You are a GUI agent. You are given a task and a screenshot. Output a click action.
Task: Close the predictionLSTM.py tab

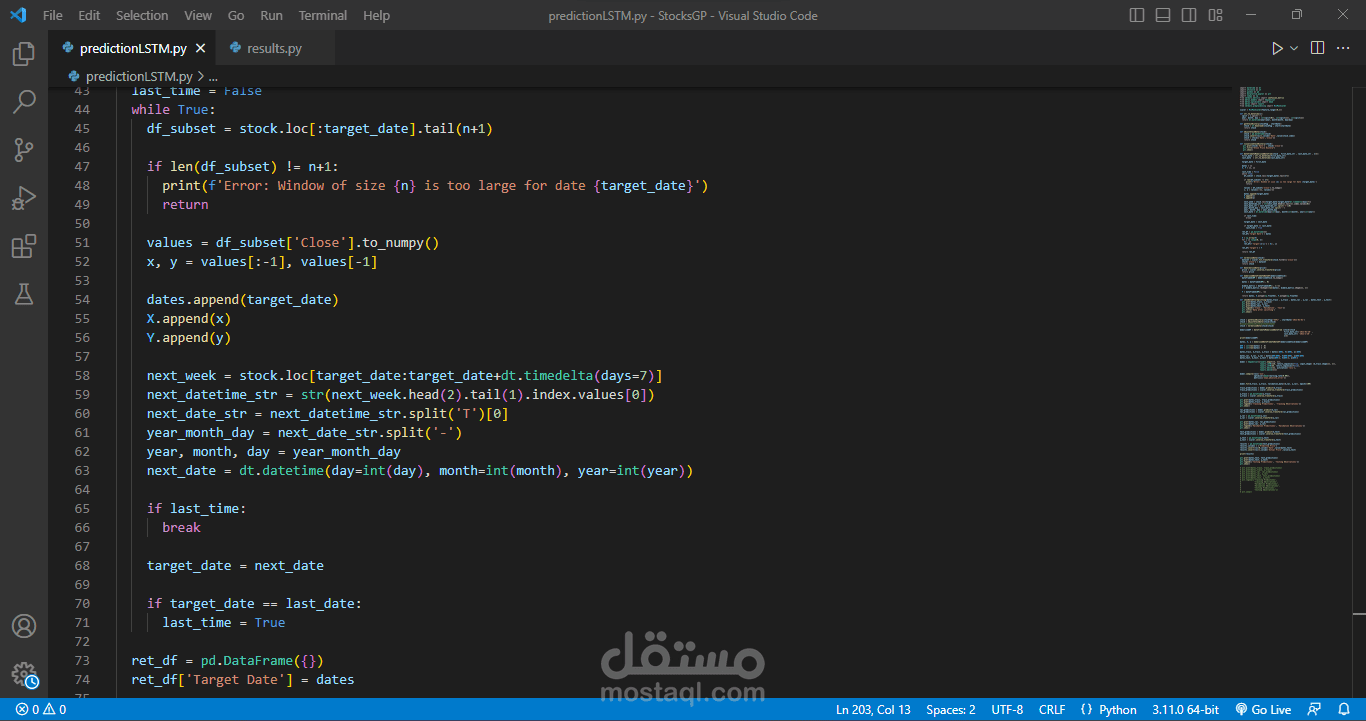point(200,48)
